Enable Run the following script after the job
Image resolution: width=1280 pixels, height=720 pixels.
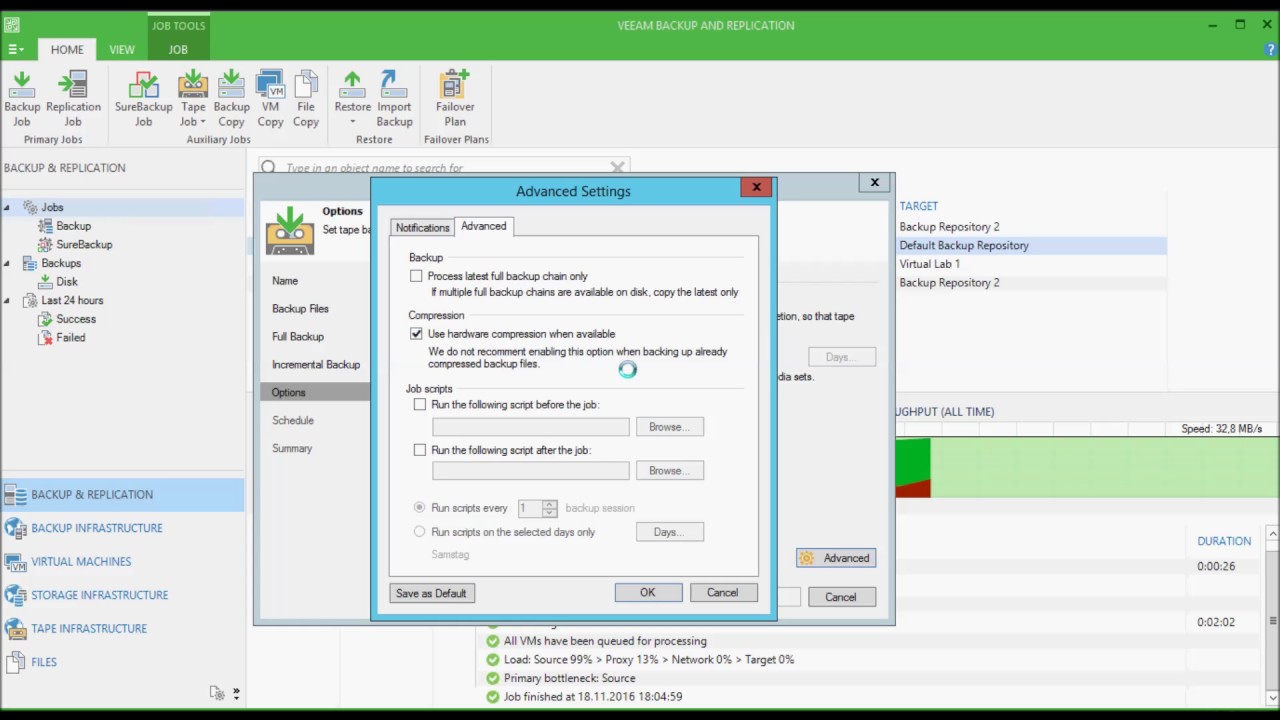point(420,450)
